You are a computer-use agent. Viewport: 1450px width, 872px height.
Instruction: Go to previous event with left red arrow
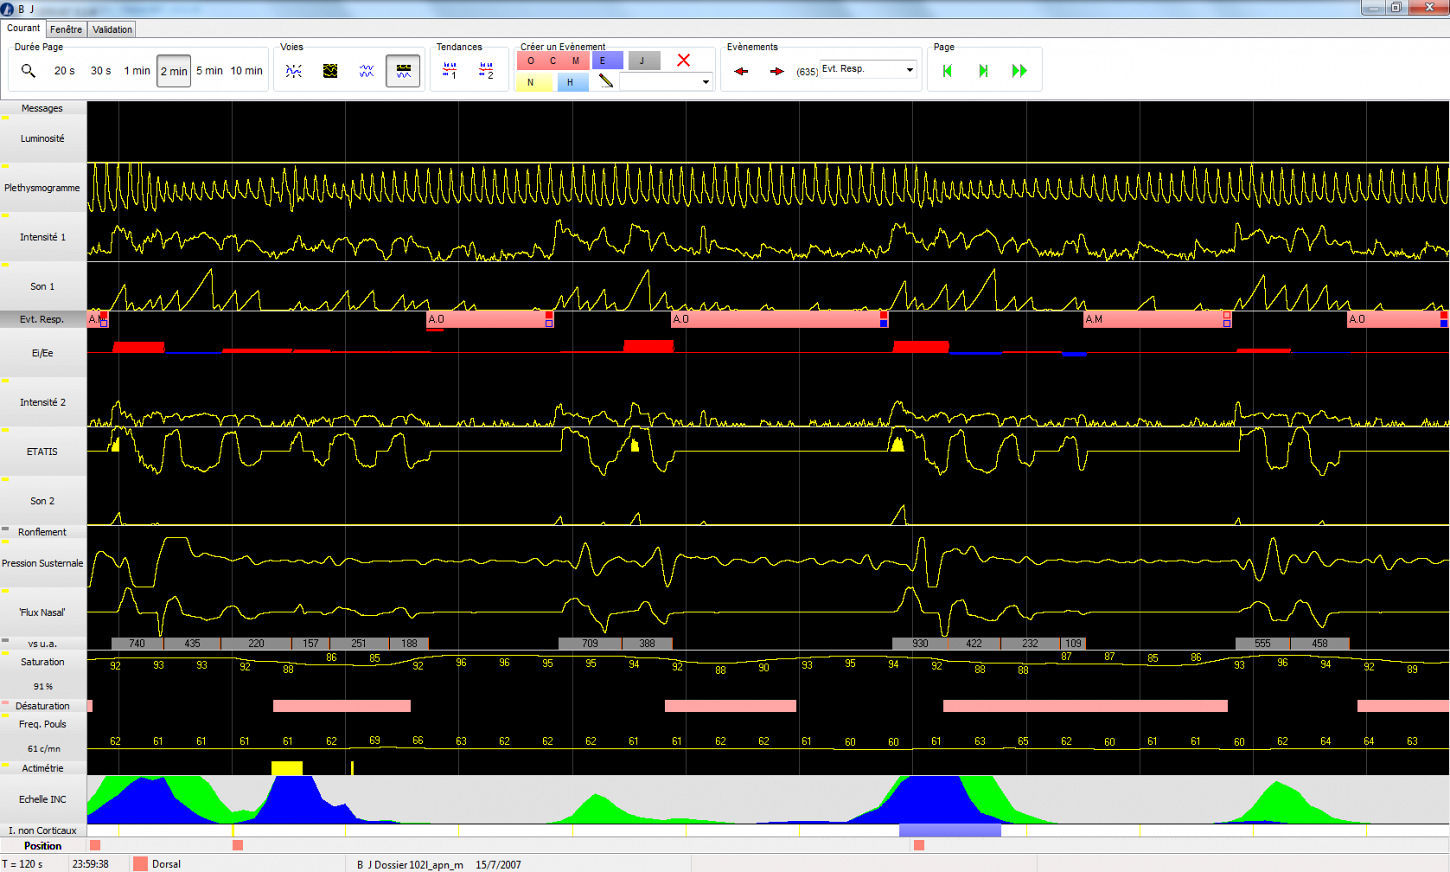coord(741,71)
